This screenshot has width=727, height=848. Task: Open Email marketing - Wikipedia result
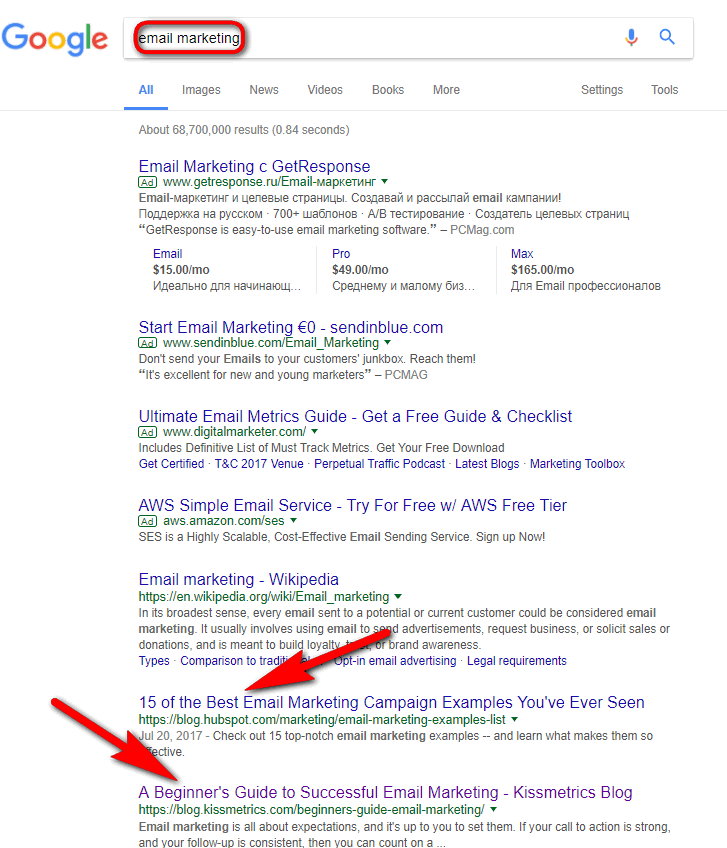point(239,579)
